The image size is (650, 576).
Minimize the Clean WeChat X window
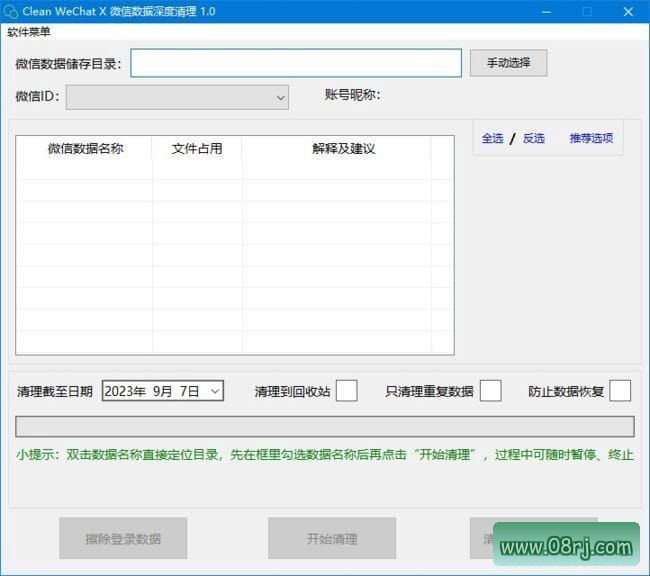[546, 12]
